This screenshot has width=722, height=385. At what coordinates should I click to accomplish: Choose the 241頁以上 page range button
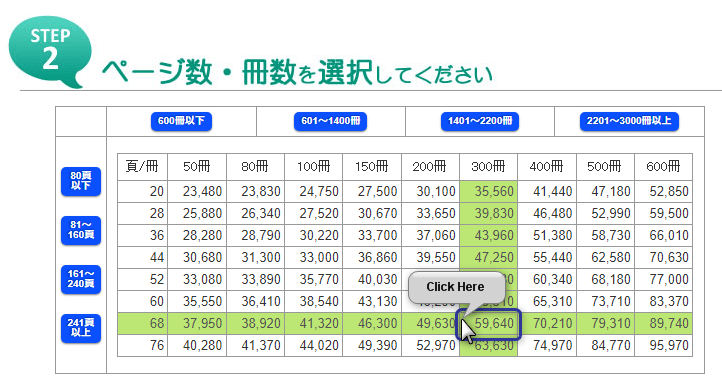(x=81, y=328)
